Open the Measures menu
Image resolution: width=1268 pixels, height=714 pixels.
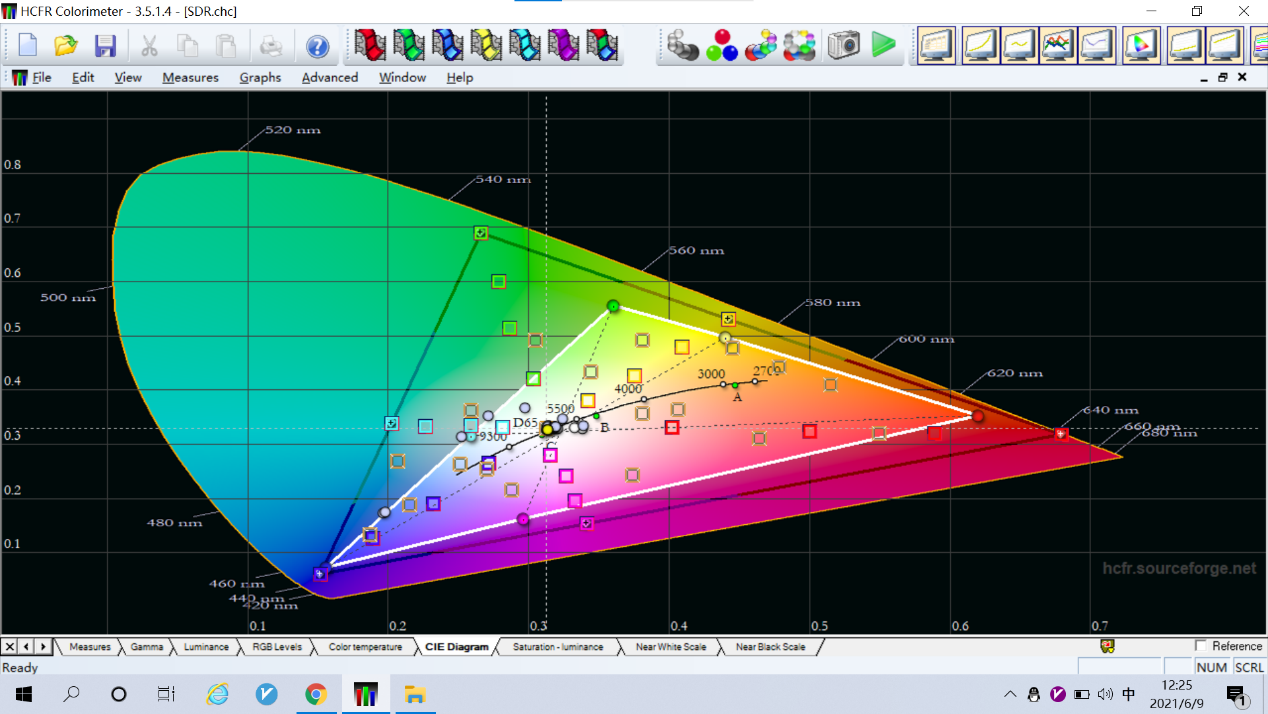point(190,77)
